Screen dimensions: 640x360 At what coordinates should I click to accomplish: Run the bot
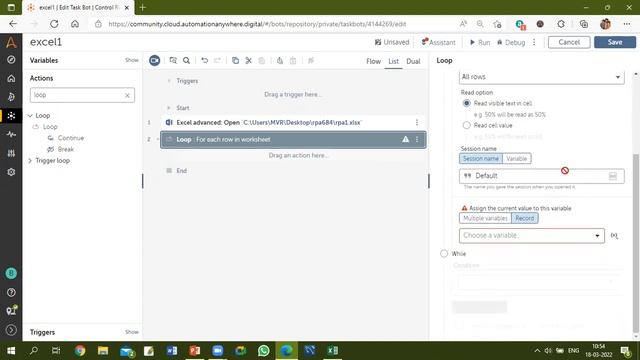[480, 42]
